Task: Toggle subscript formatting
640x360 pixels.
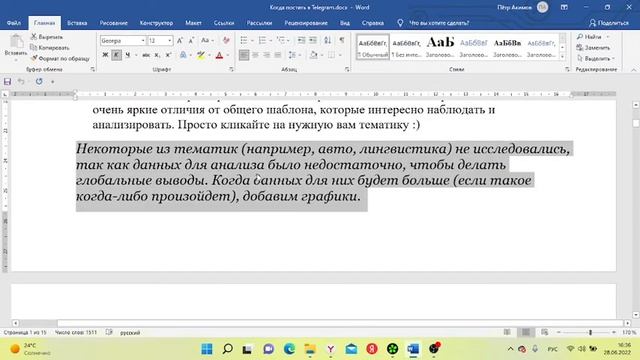Action: (157, 55)
